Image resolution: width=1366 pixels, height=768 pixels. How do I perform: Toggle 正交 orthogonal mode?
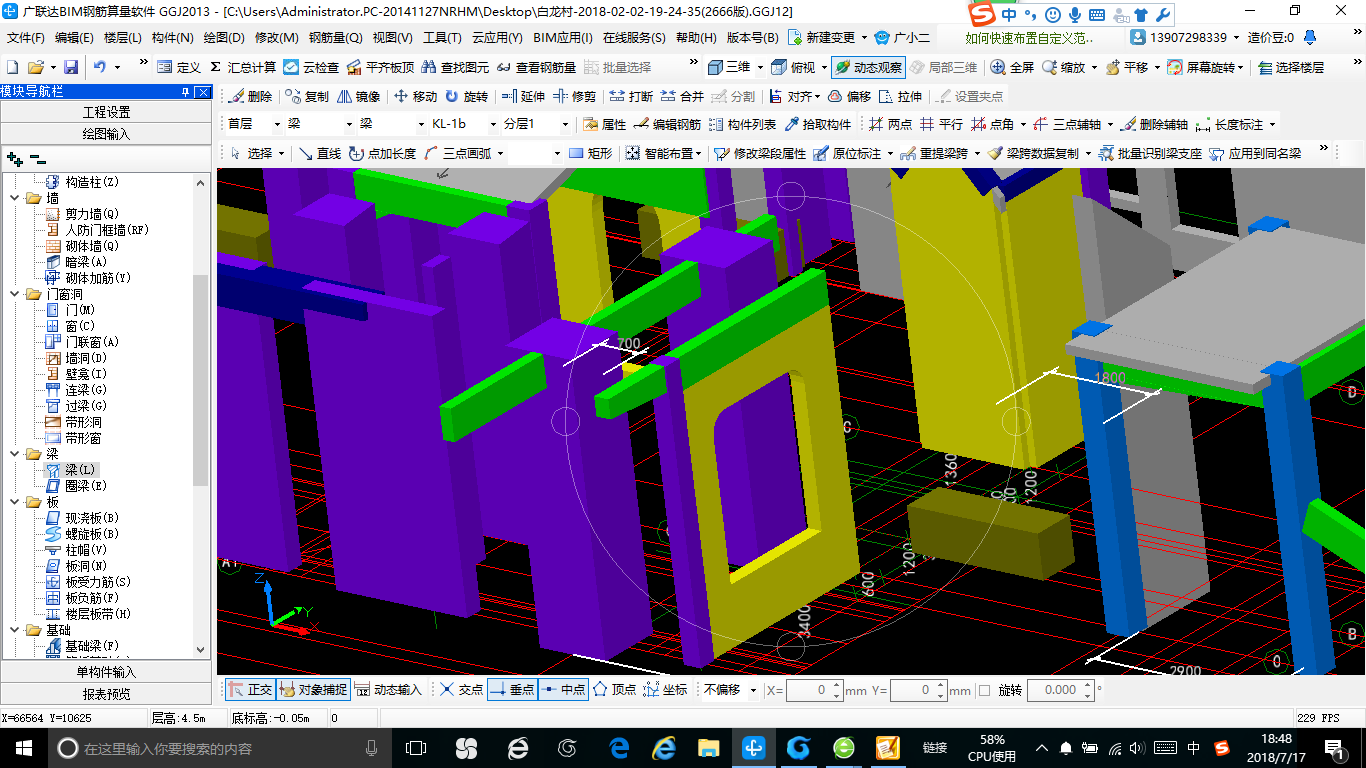[250, 690]
